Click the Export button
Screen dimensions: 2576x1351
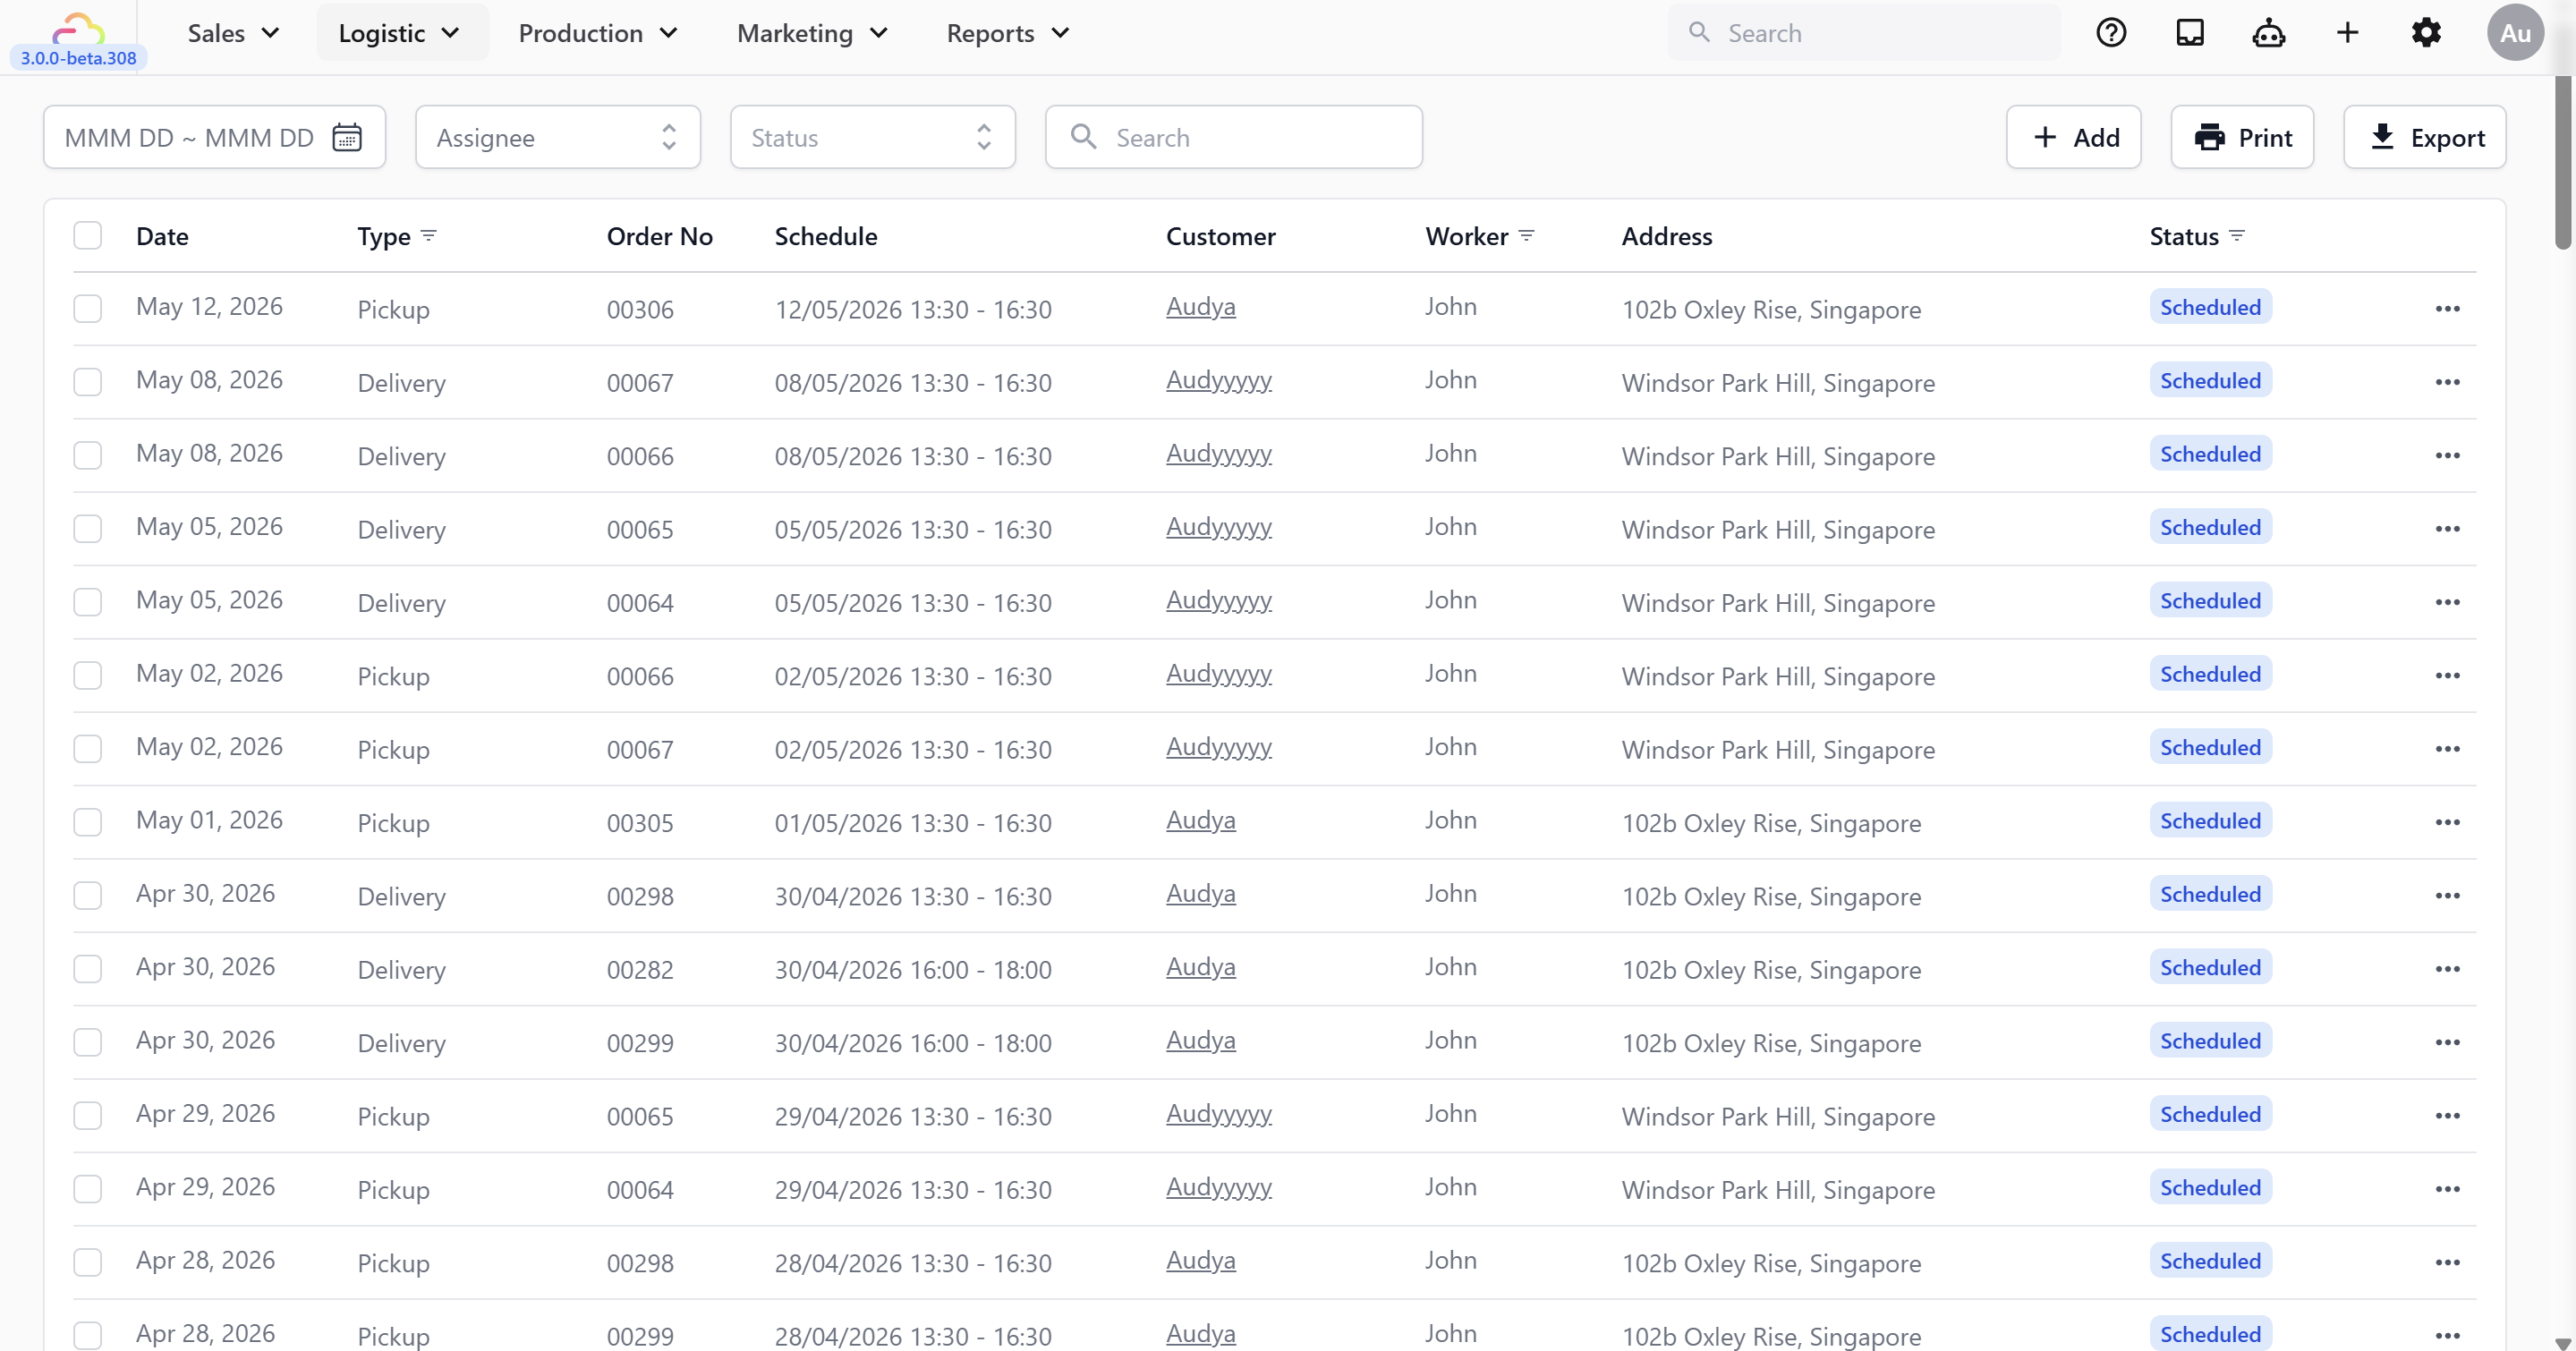pyautogui.click(x=2425, y=137)
